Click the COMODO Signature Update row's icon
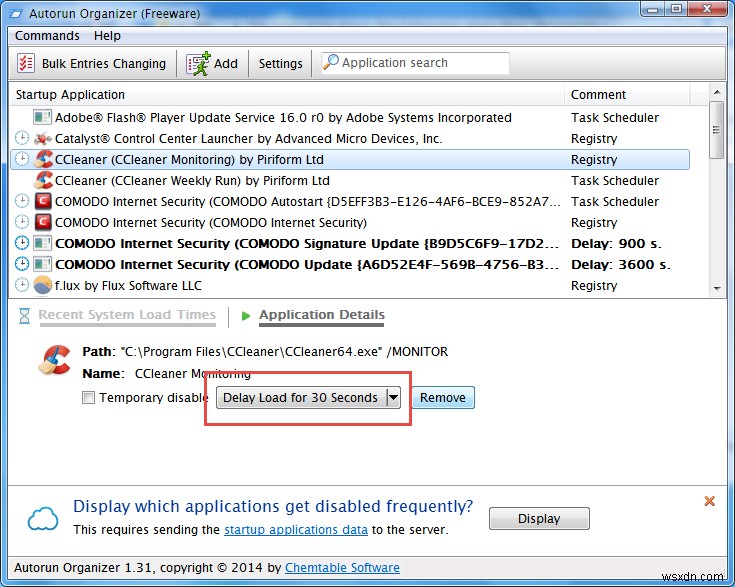 tap(43, 243)
